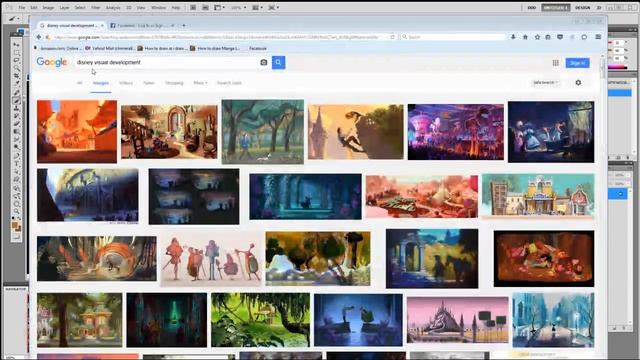Open the Photoshop File menu
This screenshot has width=640, height=360.
click(22, 8)
